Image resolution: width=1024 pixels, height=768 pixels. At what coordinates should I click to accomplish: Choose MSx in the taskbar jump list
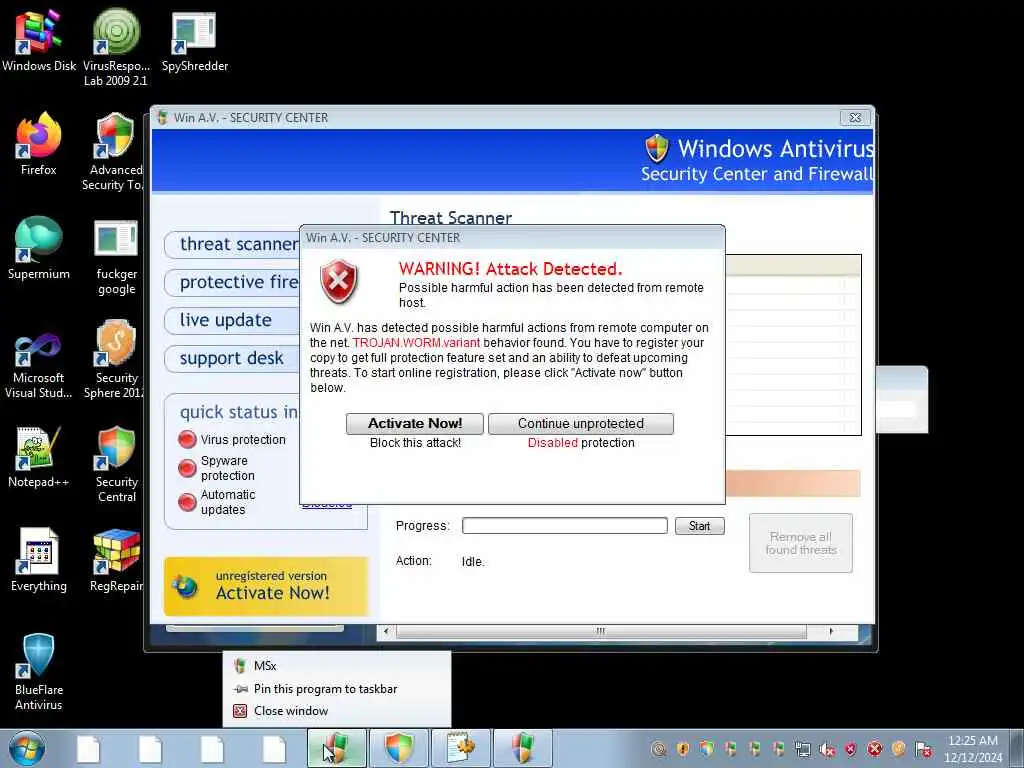[x=337, y=666]
